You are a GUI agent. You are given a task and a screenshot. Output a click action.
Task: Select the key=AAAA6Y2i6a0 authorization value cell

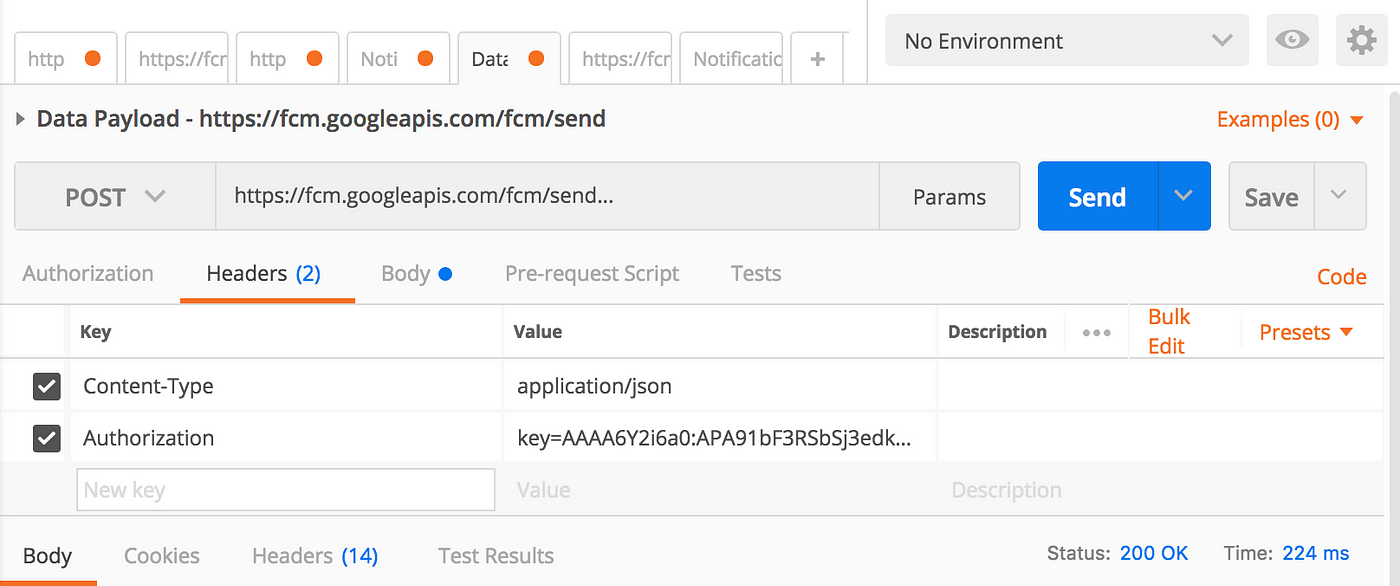pos(719,438)
